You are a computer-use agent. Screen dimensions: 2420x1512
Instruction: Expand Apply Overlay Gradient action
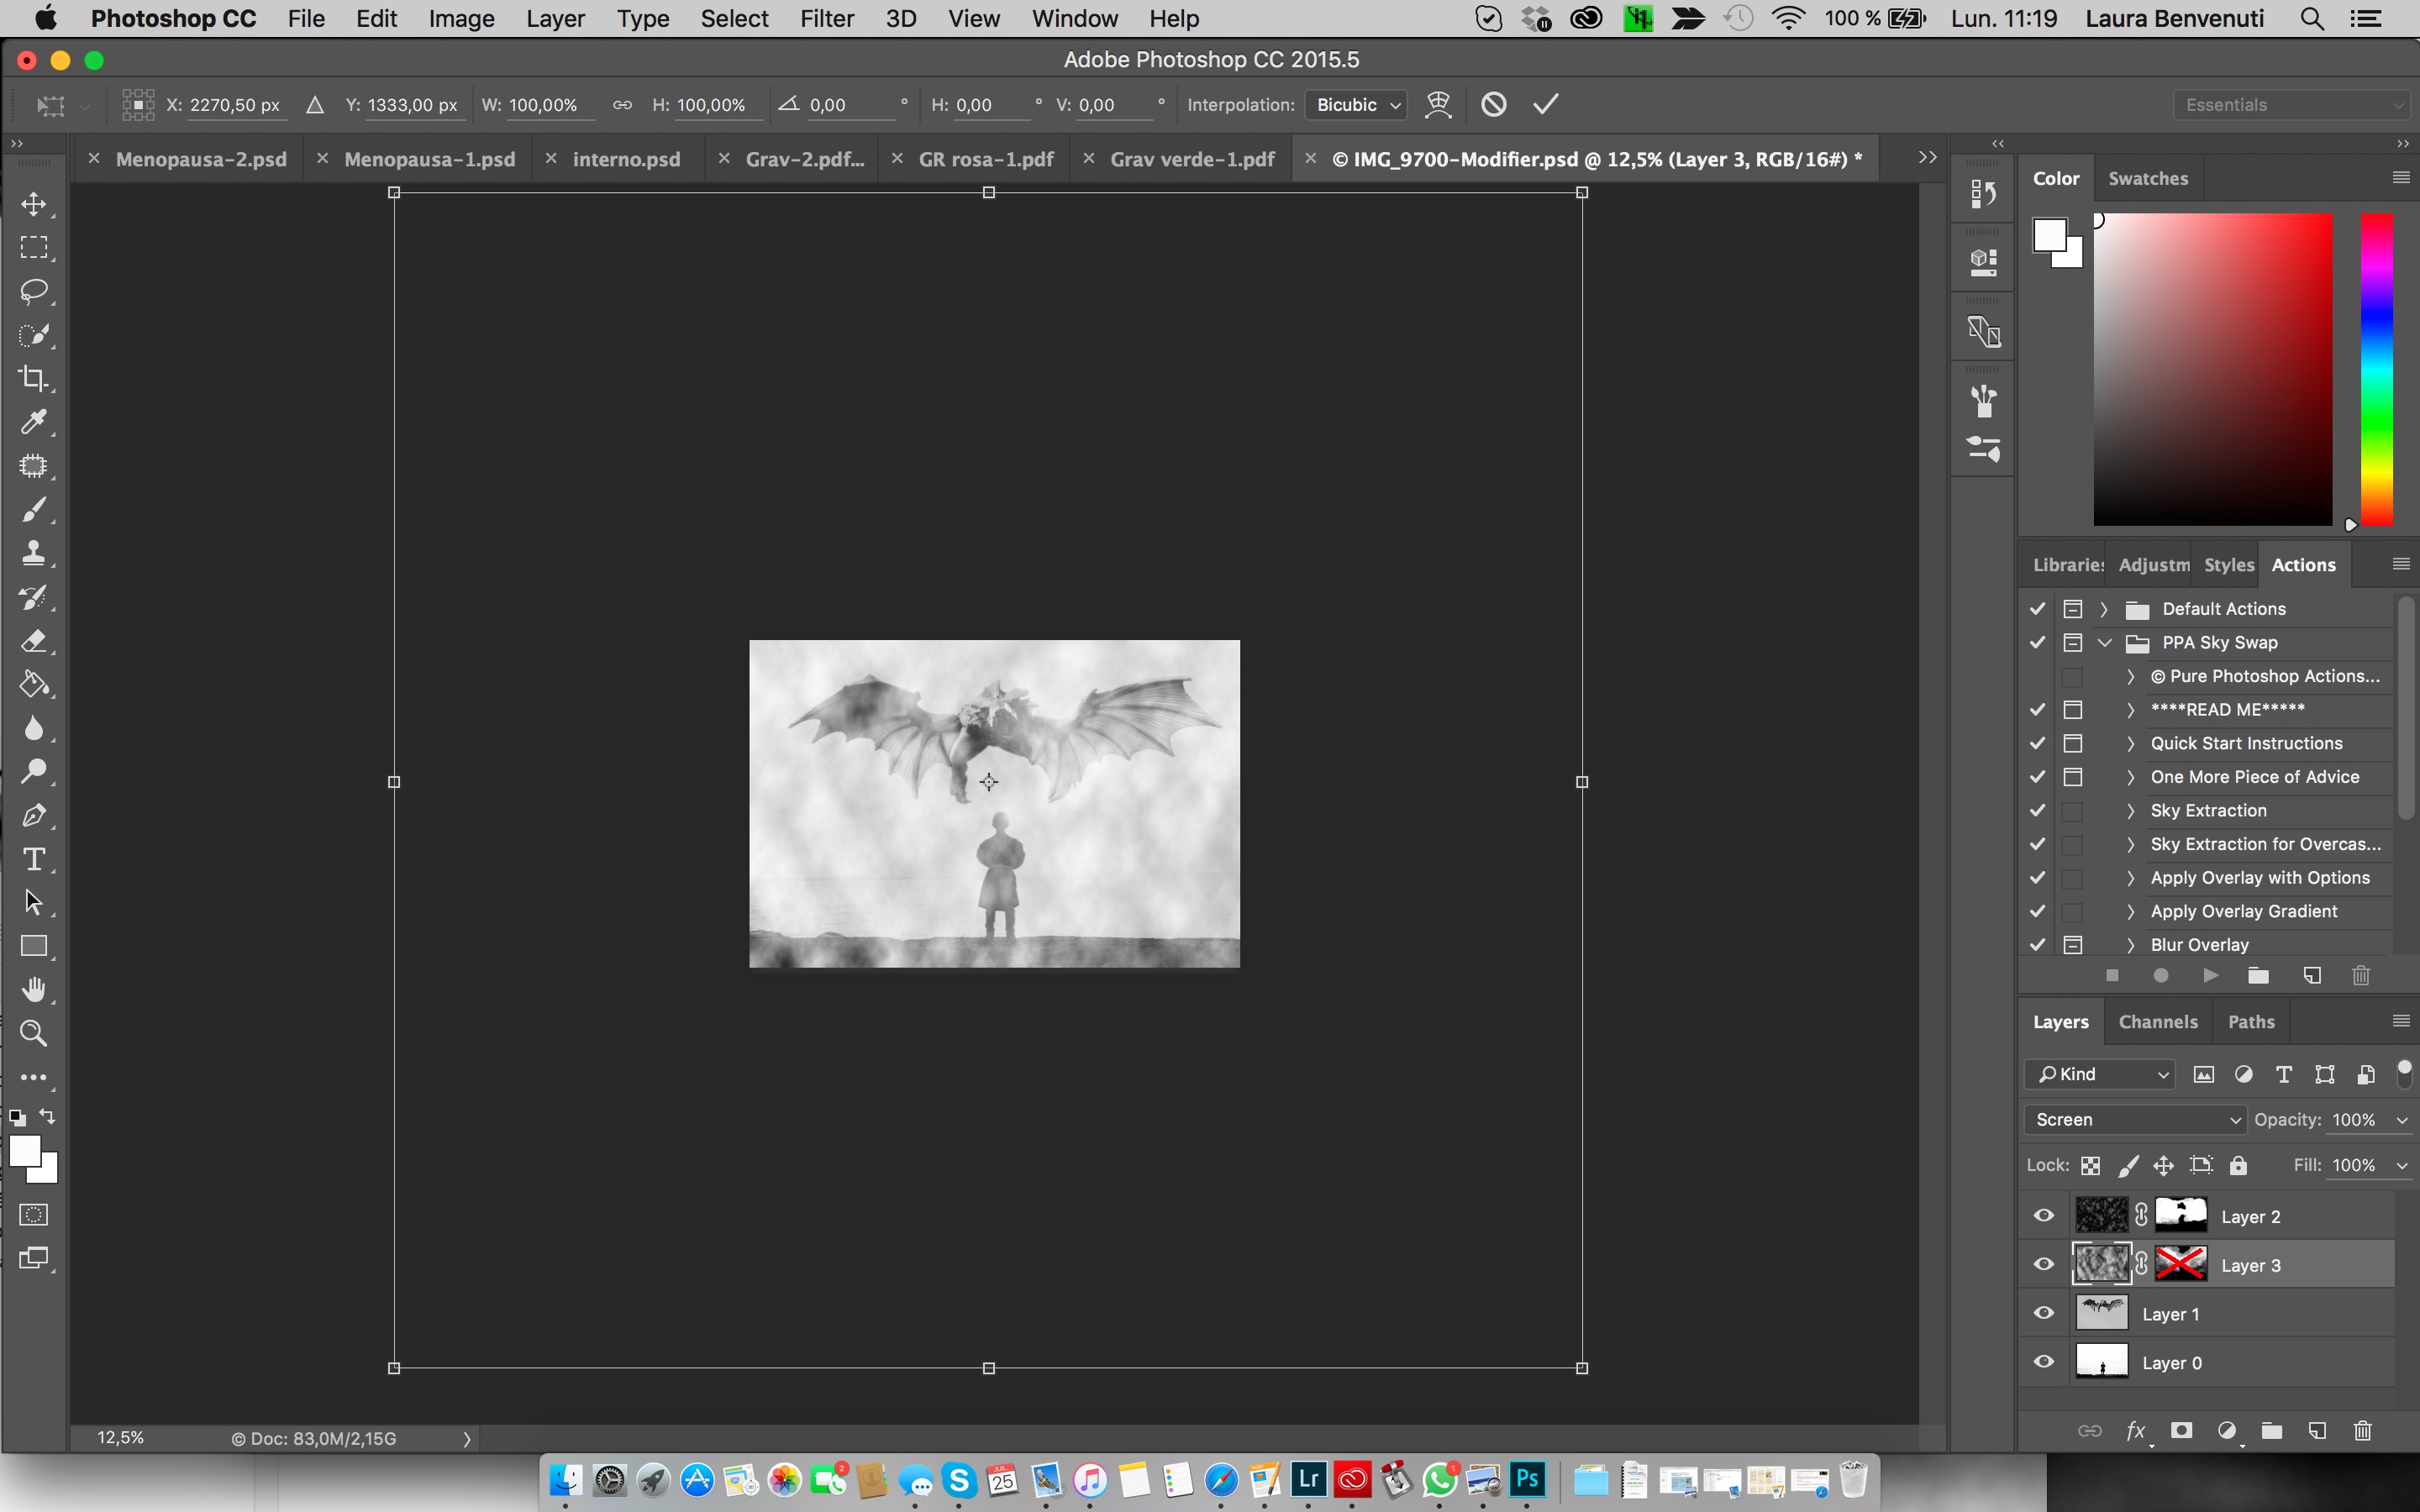2131,911
